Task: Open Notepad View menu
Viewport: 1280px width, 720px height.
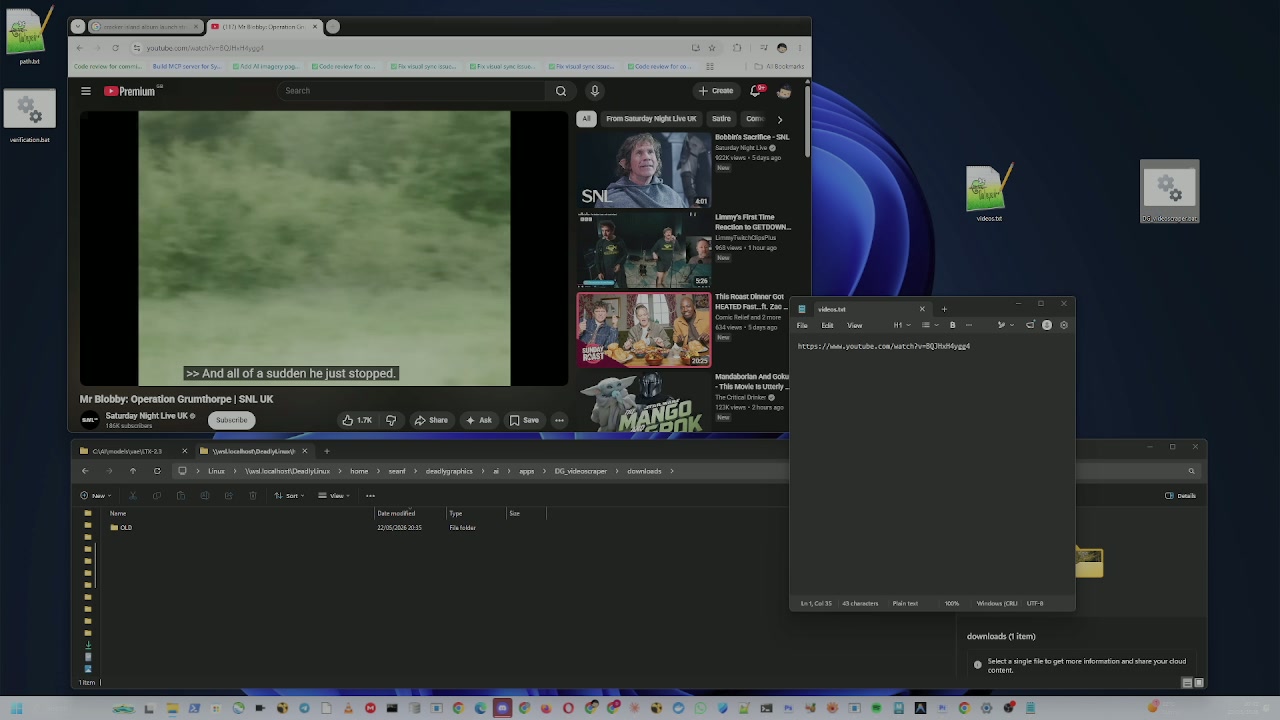Action: point(855,325)
